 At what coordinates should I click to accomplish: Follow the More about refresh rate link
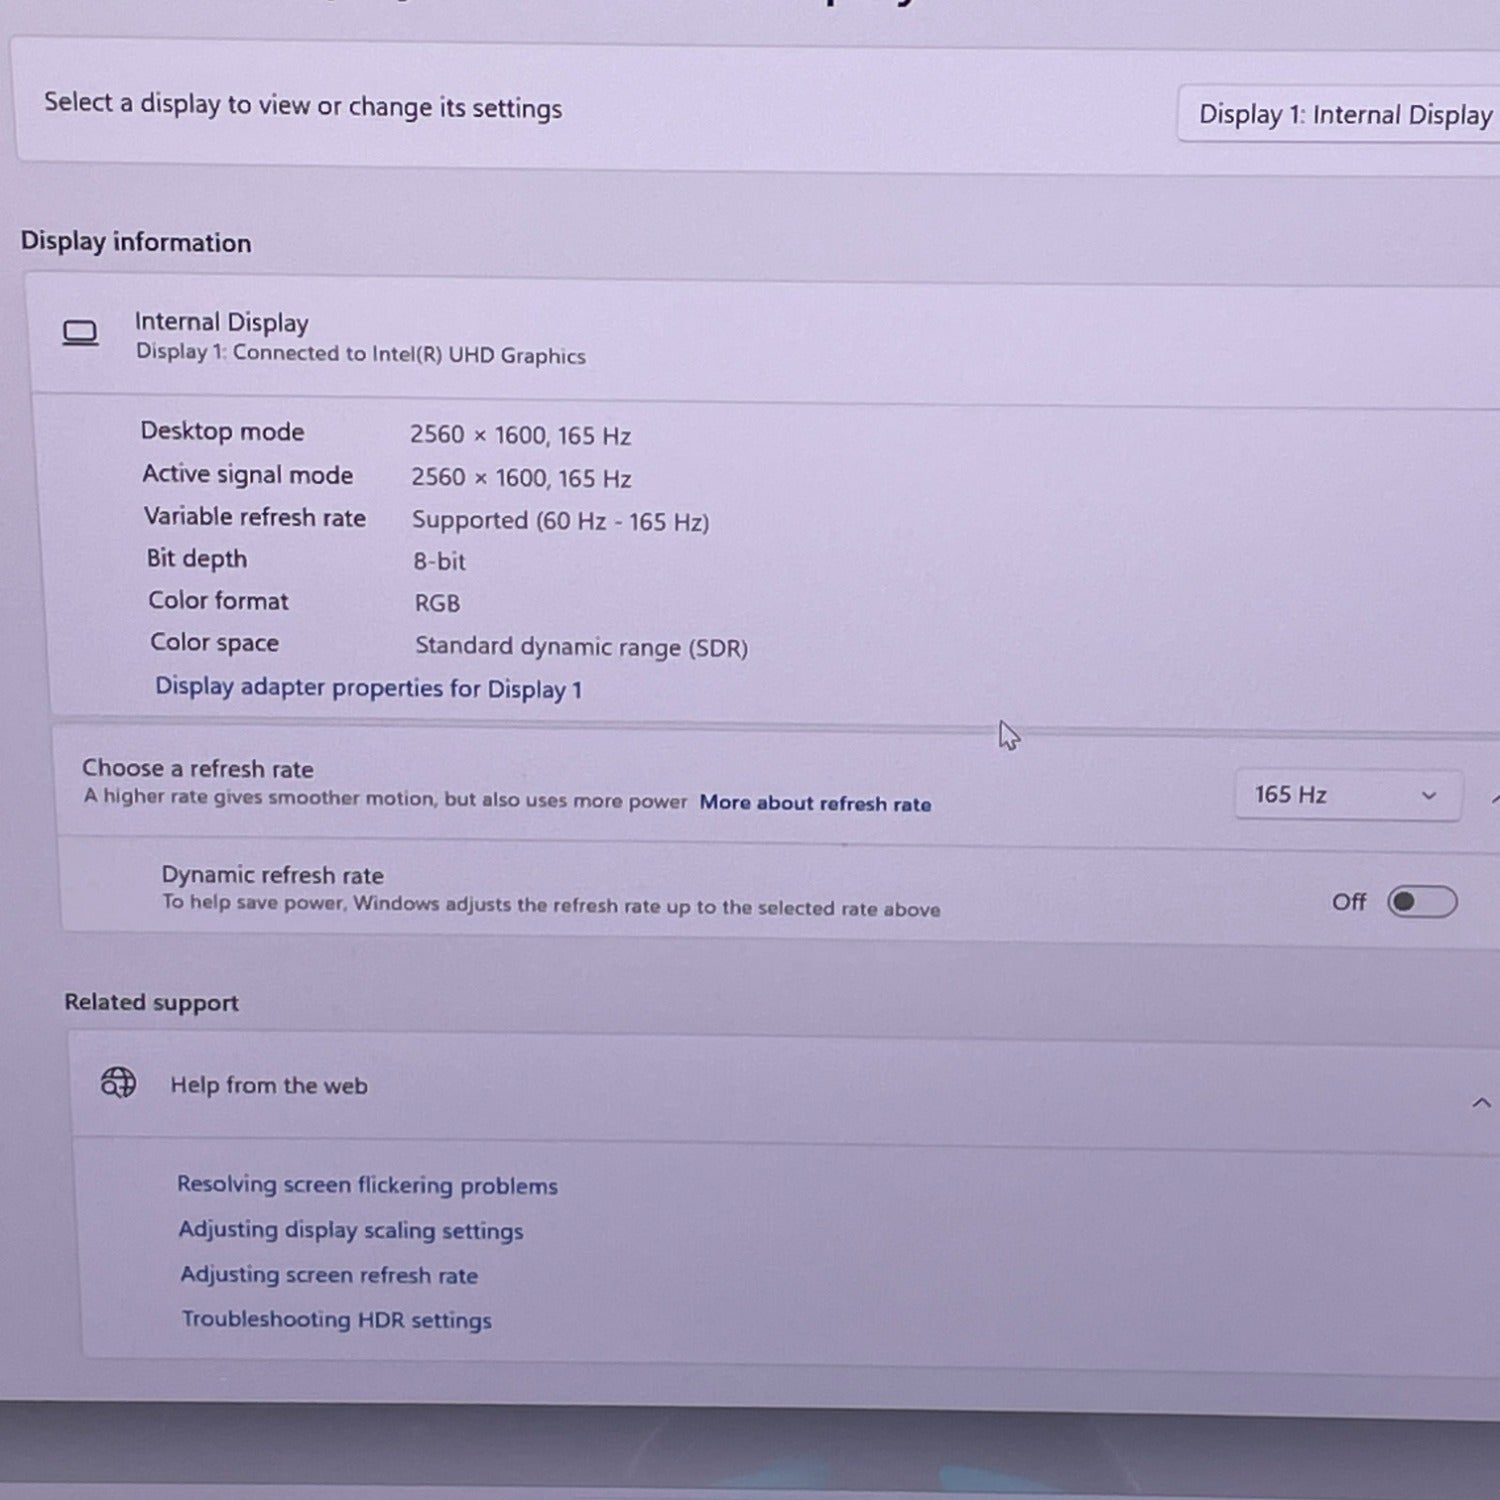click(815, 803)
